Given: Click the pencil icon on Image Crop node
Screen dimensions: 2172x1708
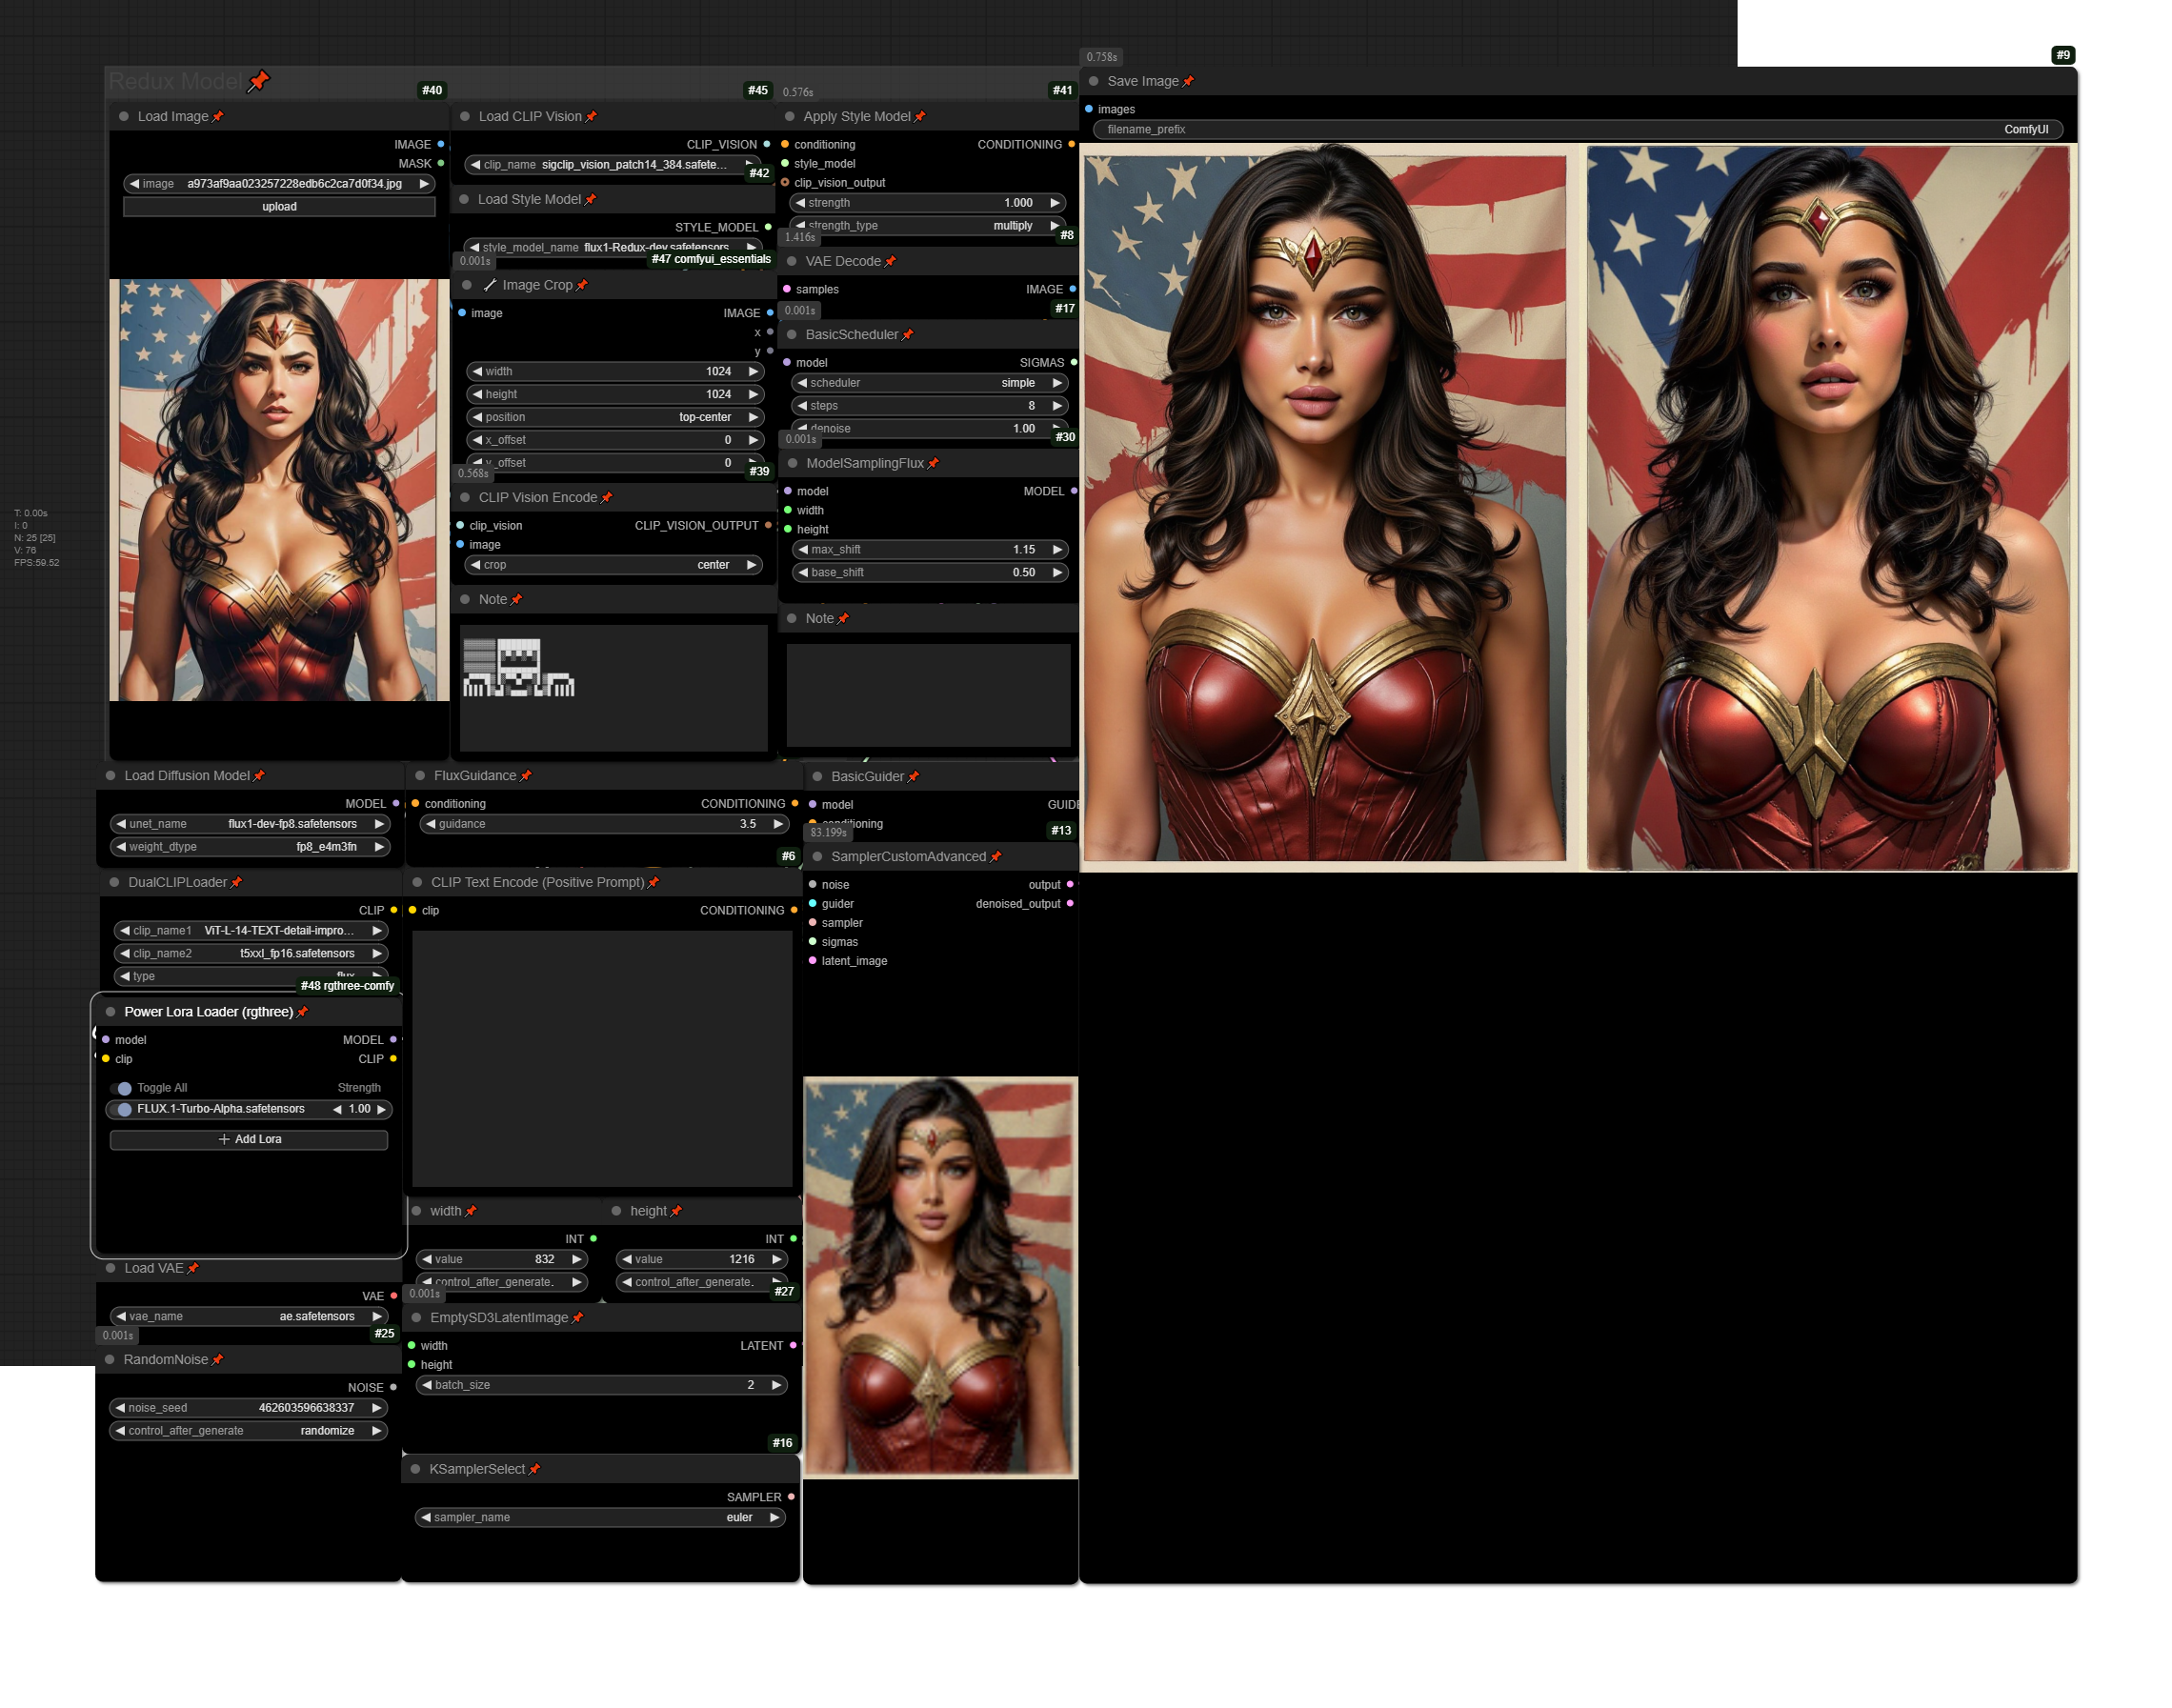Looking at the screenshot, I should [490, 285].
